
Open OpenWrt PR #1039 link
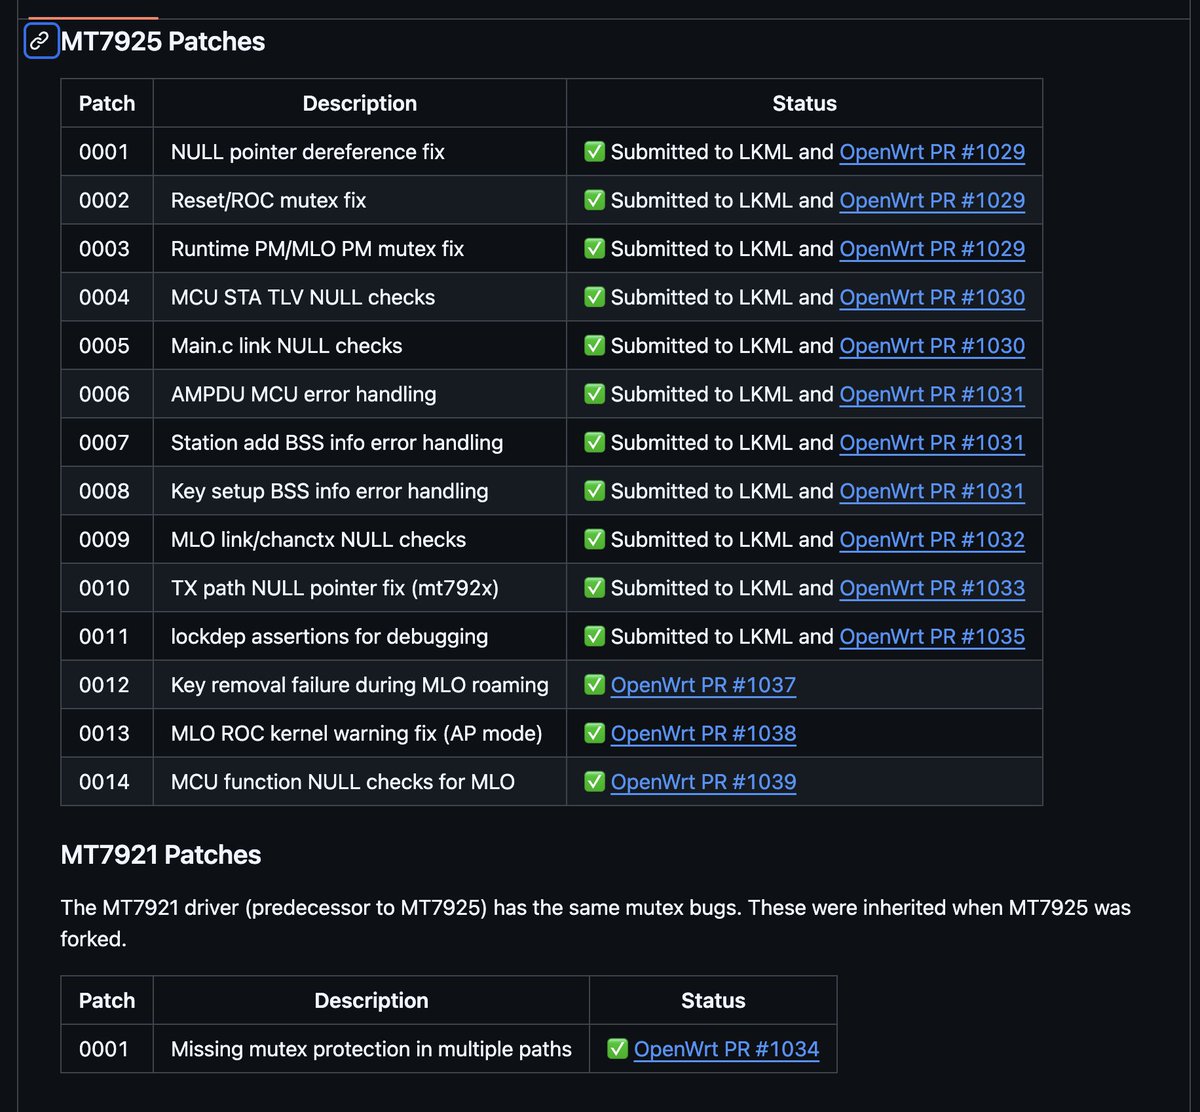tap(703, 782)
